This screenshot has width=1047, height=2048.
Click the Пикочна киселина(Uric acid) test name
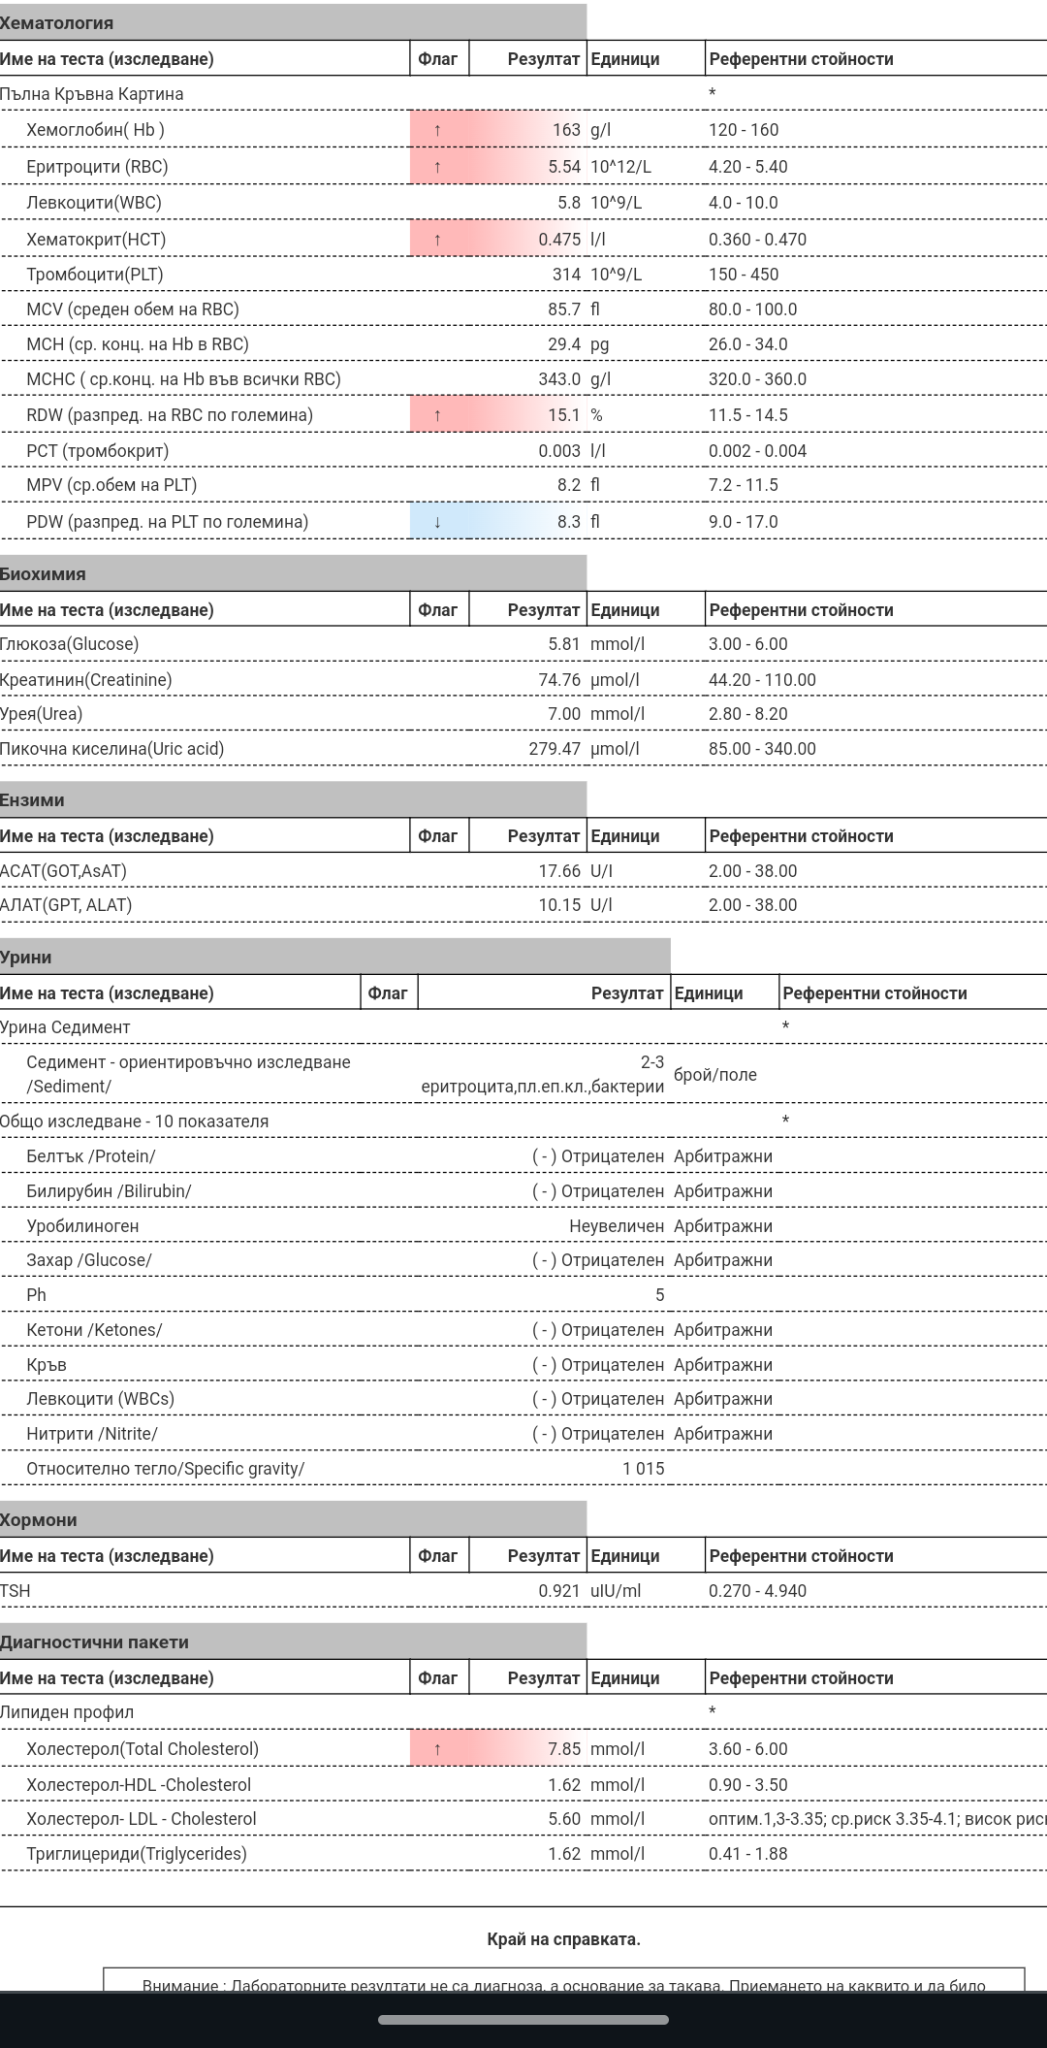[112, 749]
